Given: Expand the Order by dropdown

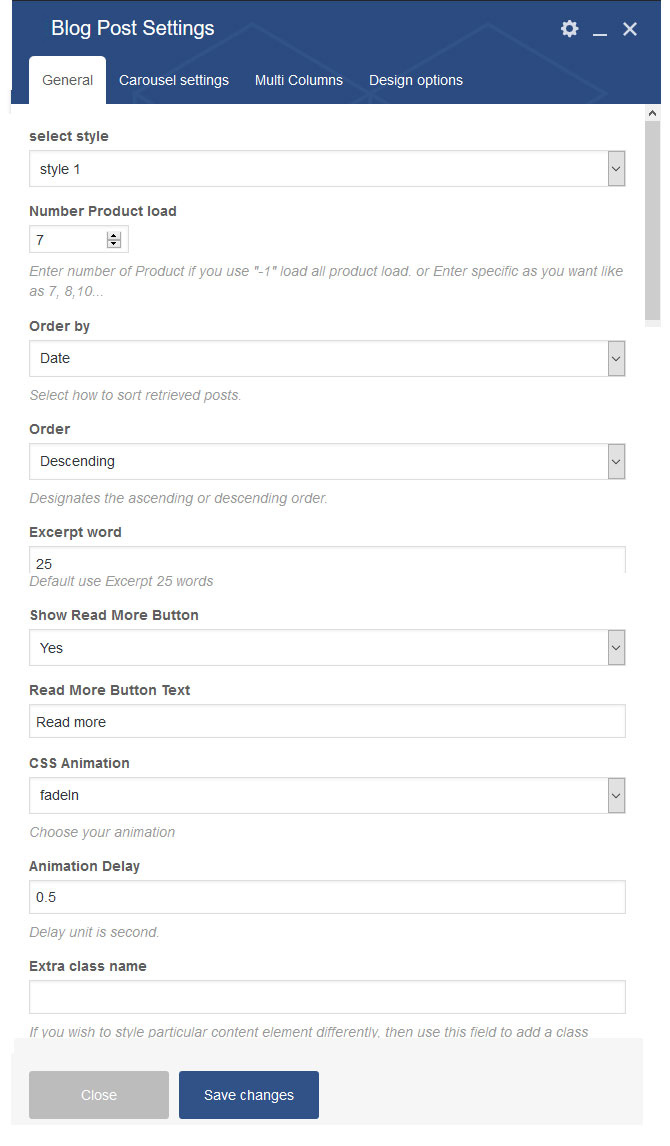Looking at the screenshot, I should (327, 359).
